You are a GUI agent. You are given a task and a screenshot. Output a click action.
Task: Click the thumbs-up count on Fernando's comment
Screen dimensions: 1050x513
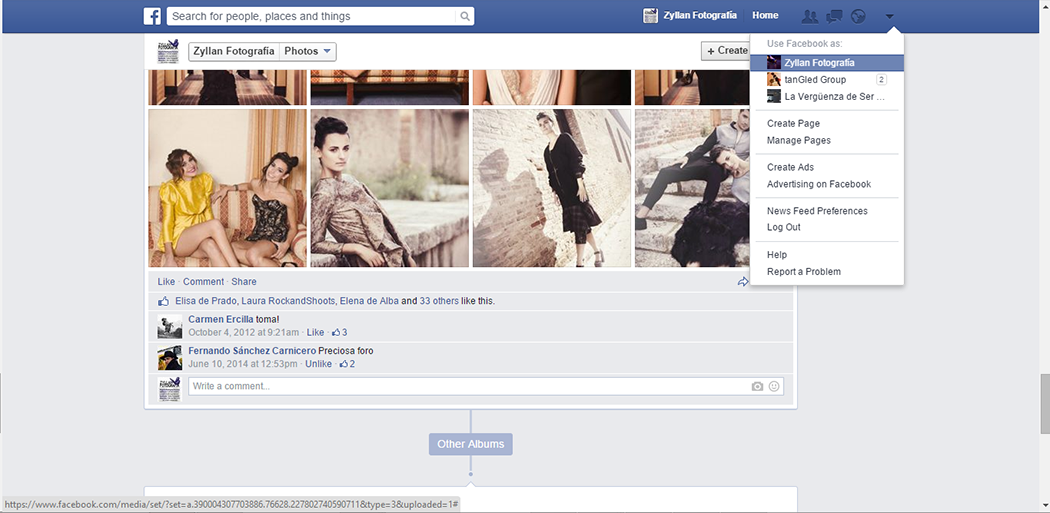tap(347, 364)
